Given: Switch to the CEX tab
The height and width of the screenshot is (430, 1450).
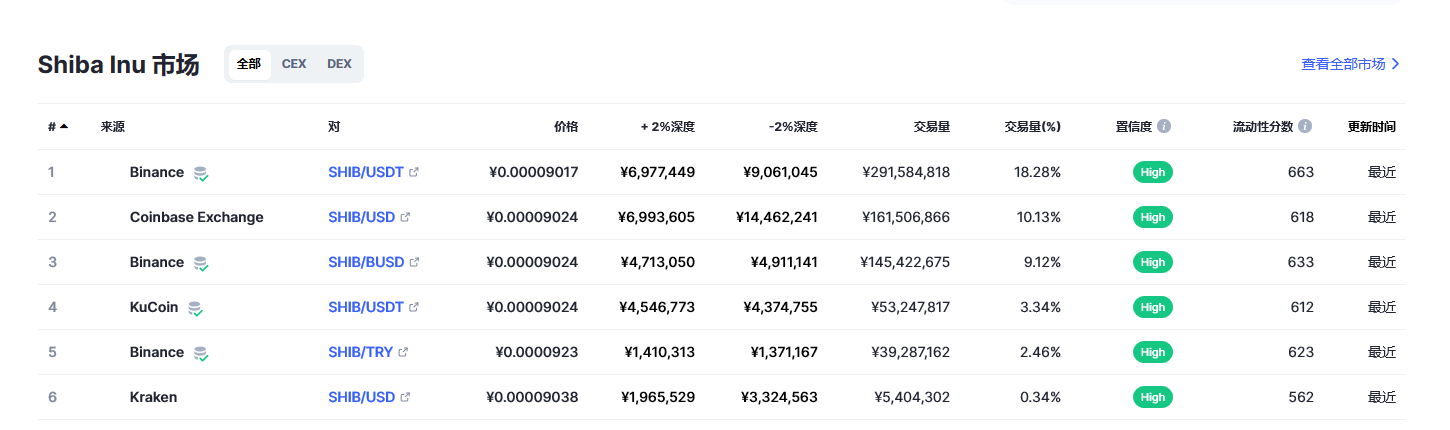Looking at the screenshot, I should (x=294, y=64).
